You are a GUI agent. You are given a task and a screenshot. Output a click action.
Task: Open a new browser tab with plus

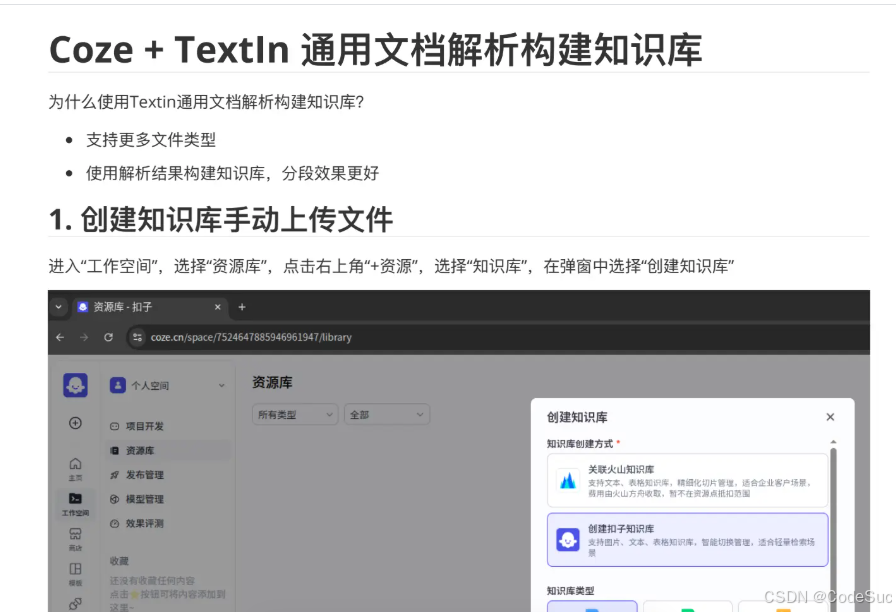[x=242, y=307]
